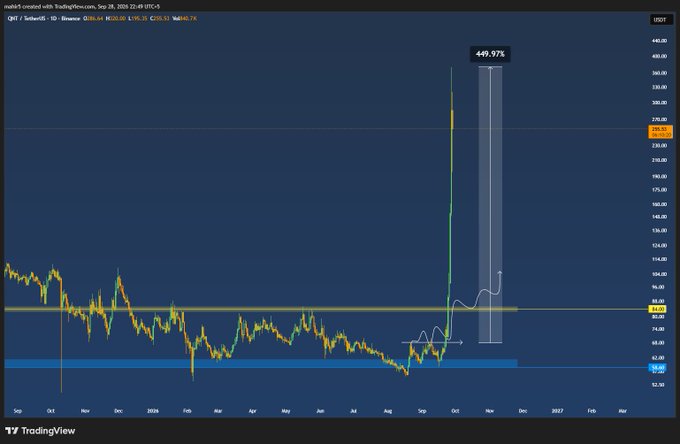Image resolution: width=680 pixels, height=444 pixels.
Task: Click the 52.50 price axis label
Action: click(x=658, y=385)
